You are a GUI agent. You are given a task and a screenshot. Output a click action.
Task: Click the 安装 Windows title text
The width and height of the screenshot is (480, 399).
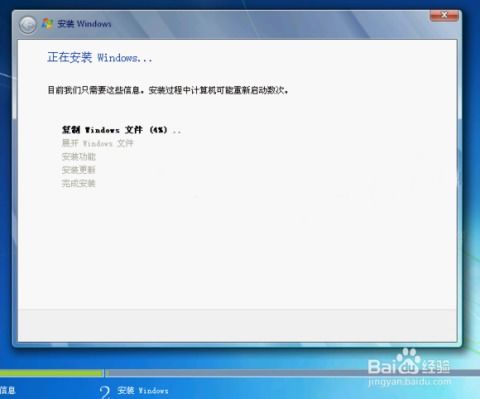[84, 24]
